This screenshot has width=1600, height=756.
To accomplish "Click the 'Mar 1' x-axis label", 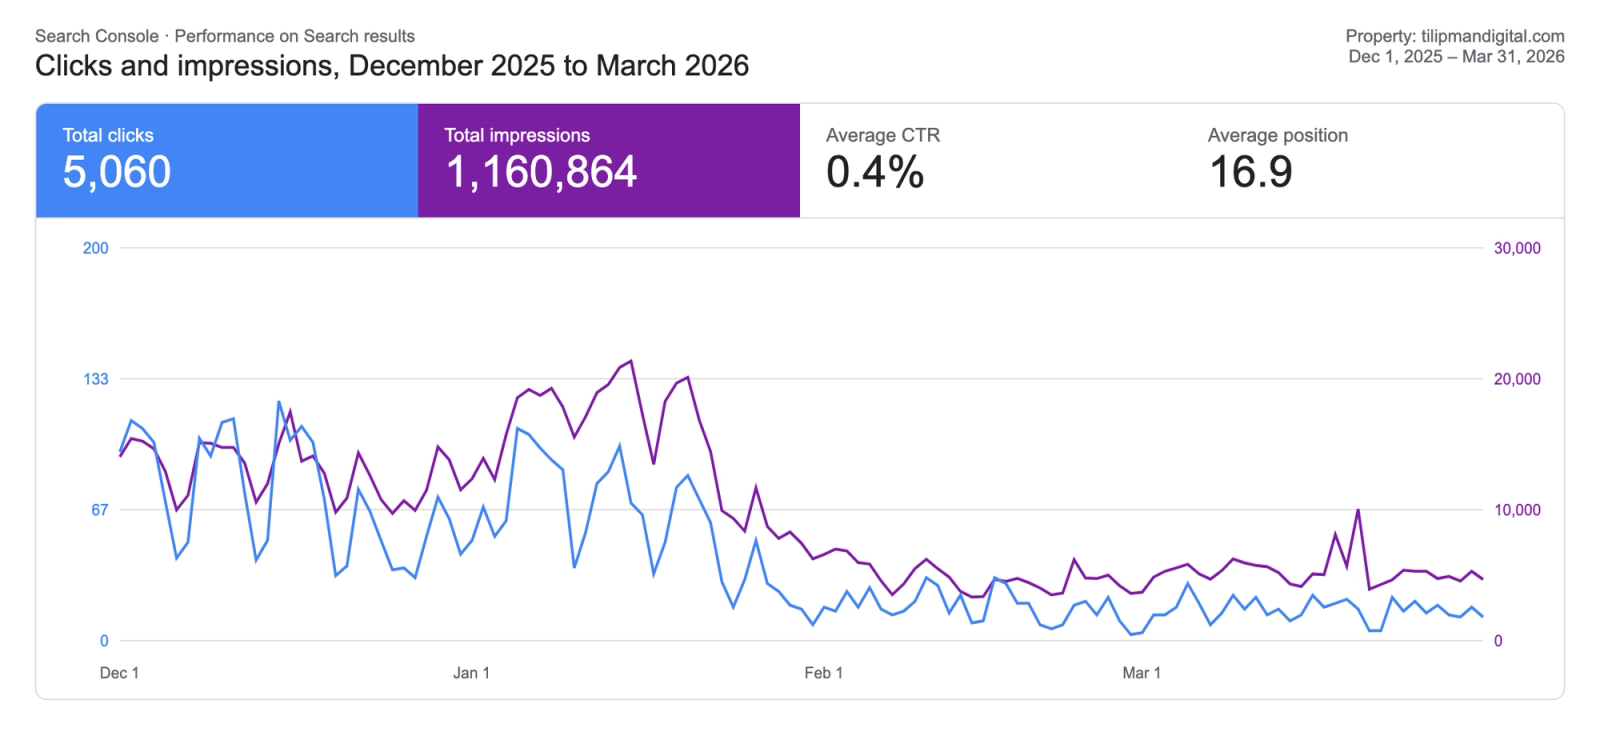I will [x=1141, y=673].
